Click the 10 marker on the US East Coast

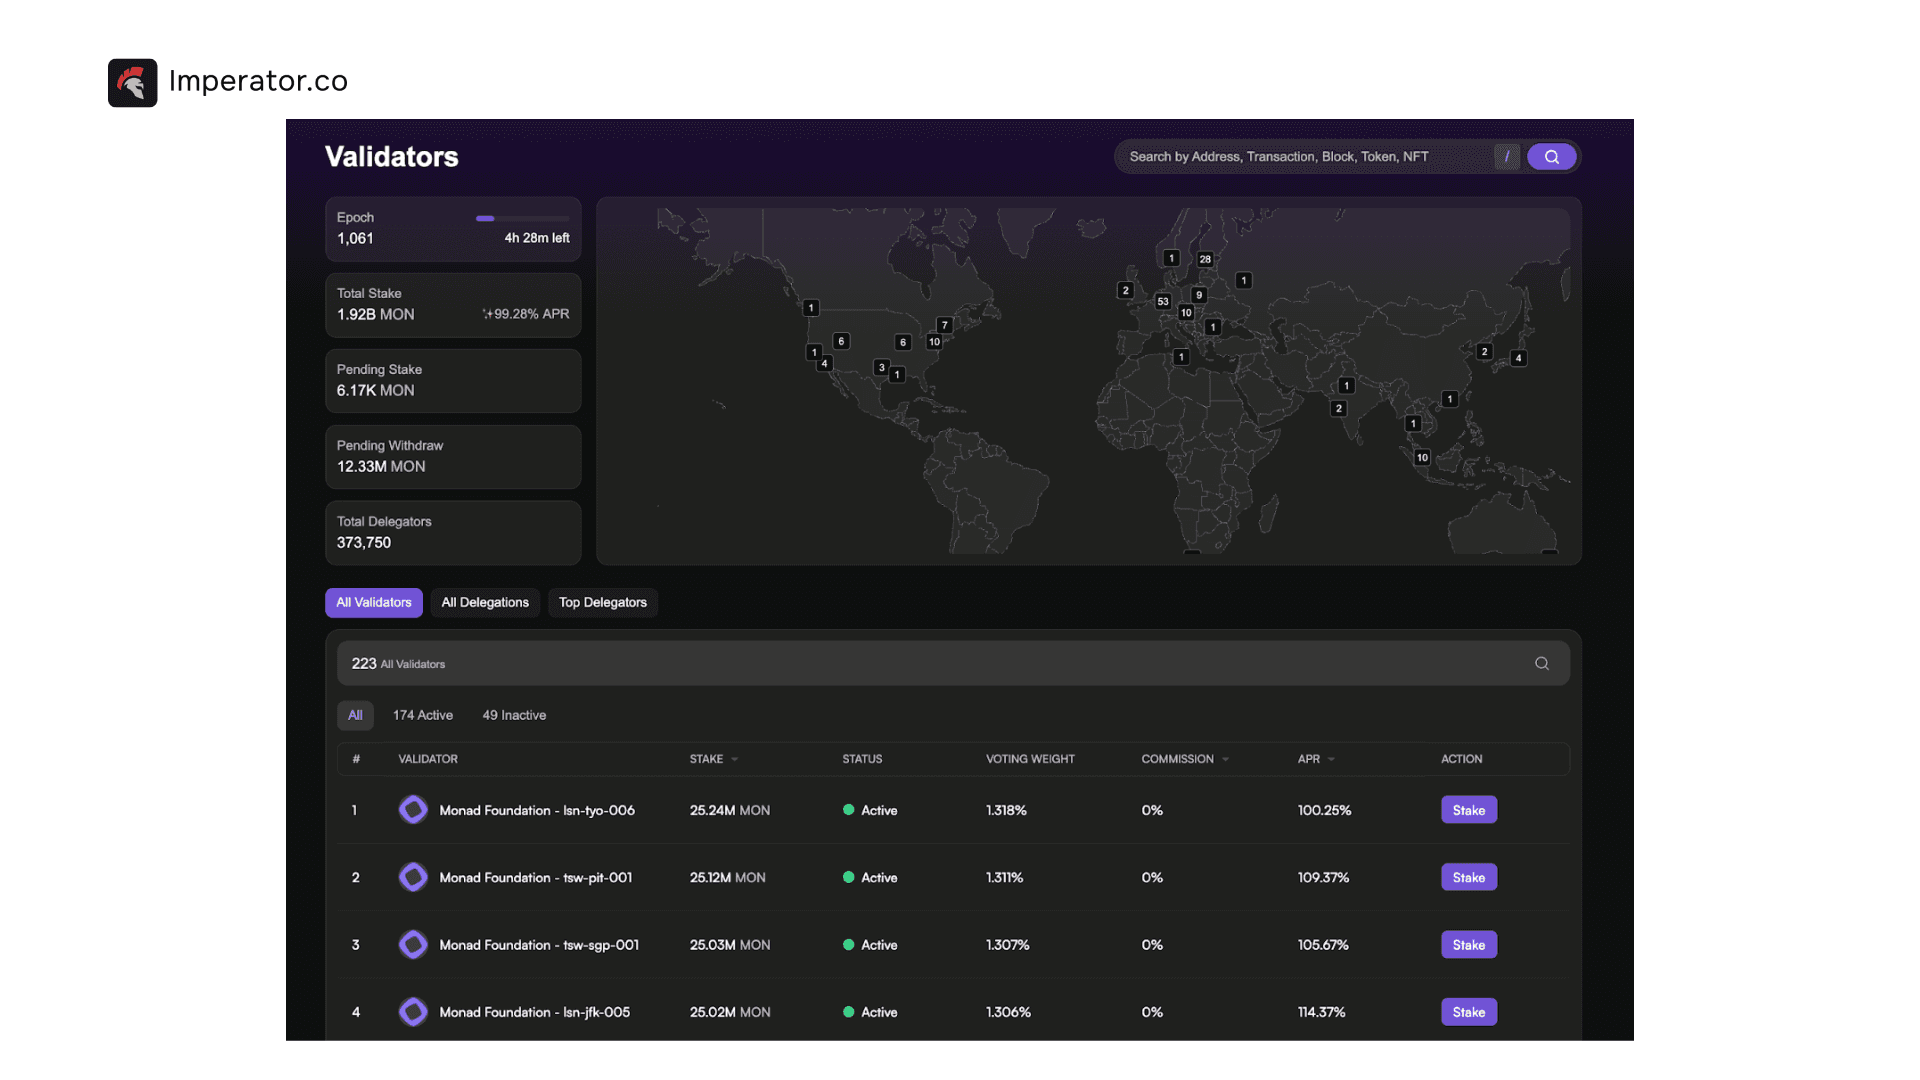click(934, 342)
